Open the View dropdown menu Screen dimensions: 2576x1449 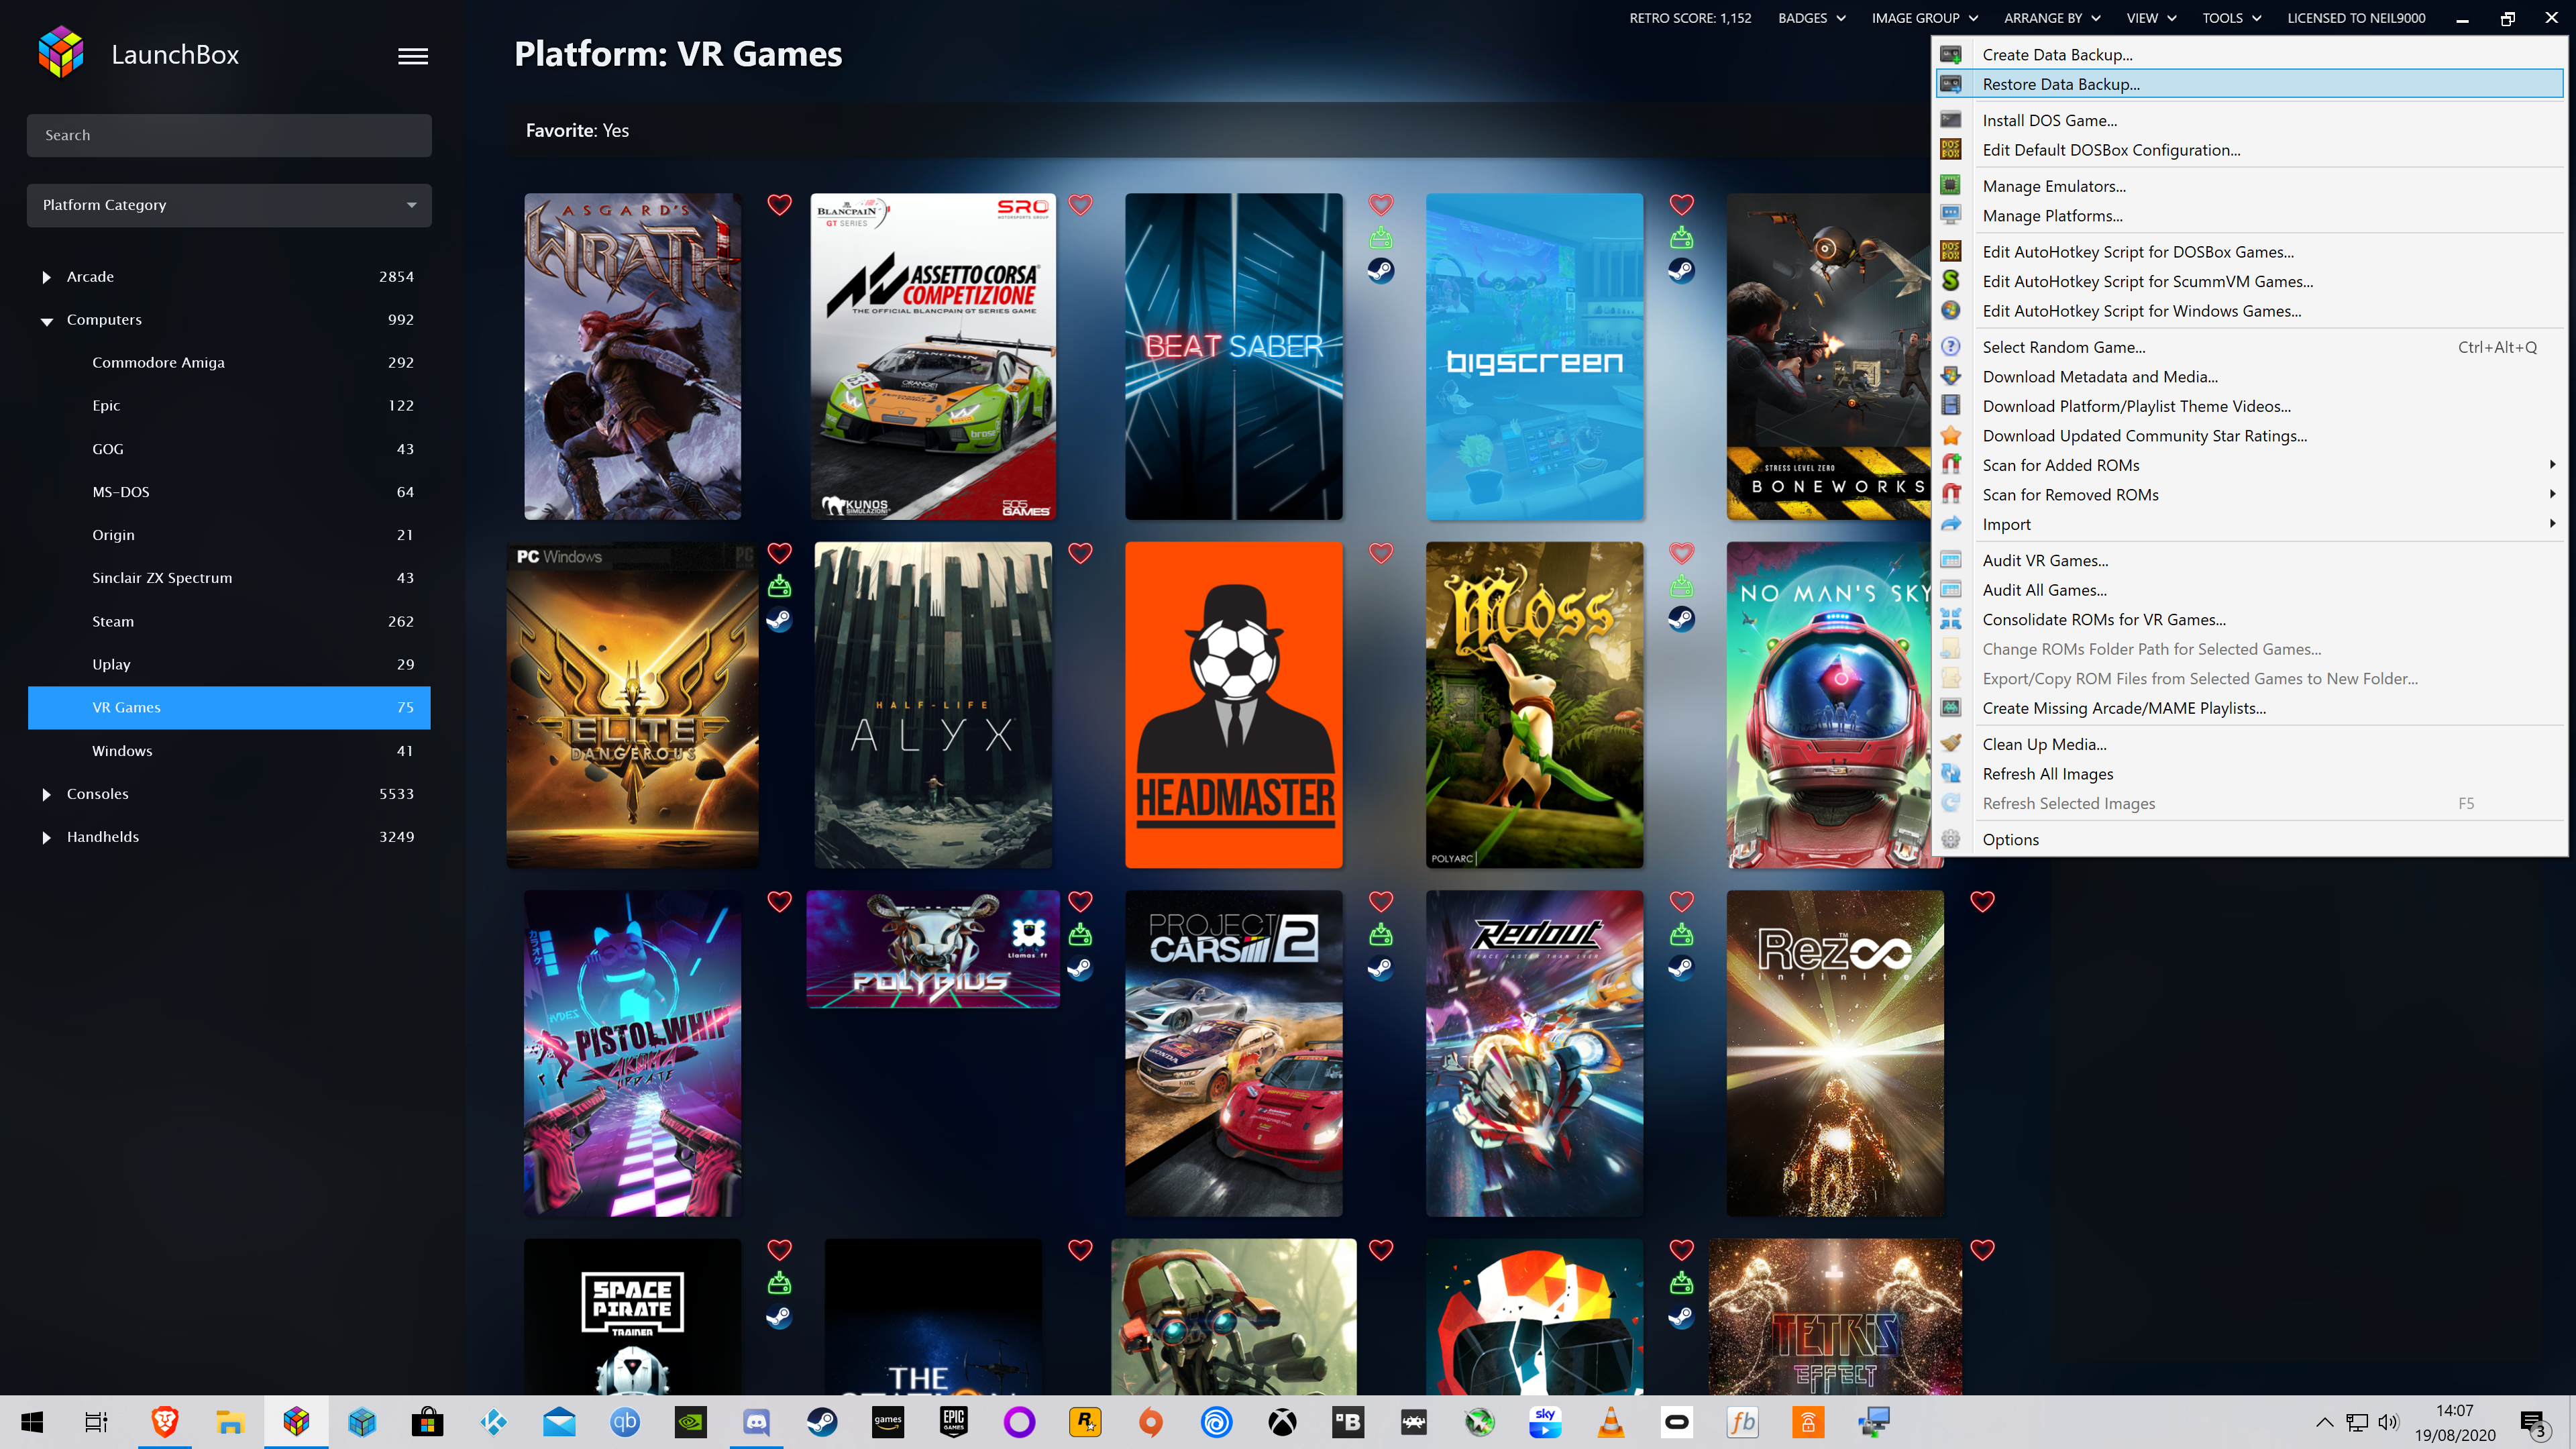click(2151, 18)
